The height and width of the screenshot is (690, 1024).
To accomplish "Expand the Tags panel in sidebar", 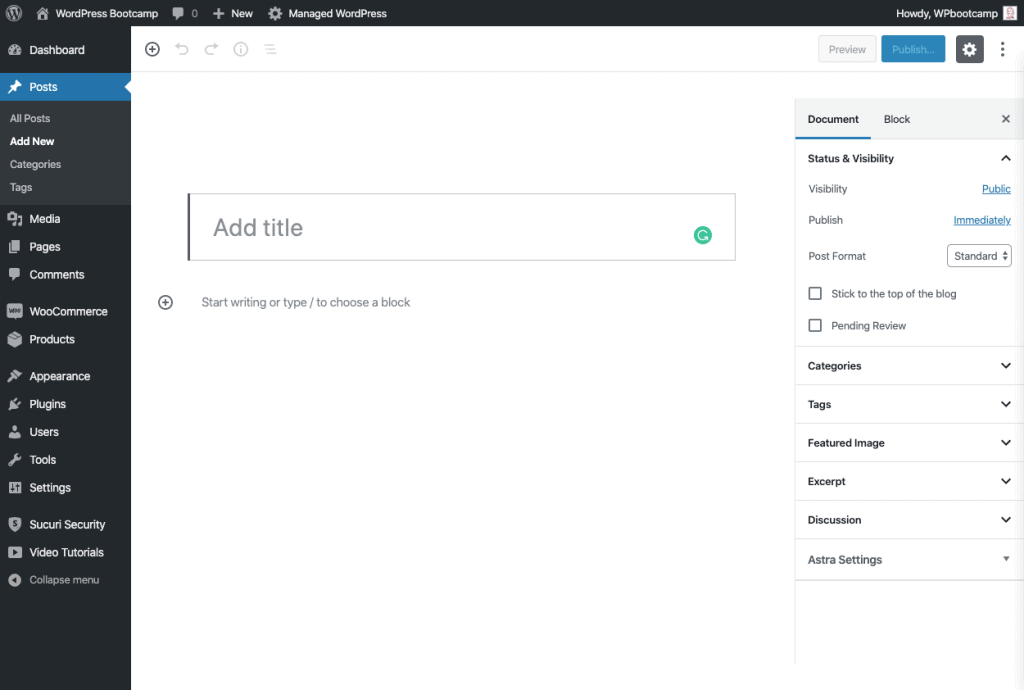I will (909, 404).
